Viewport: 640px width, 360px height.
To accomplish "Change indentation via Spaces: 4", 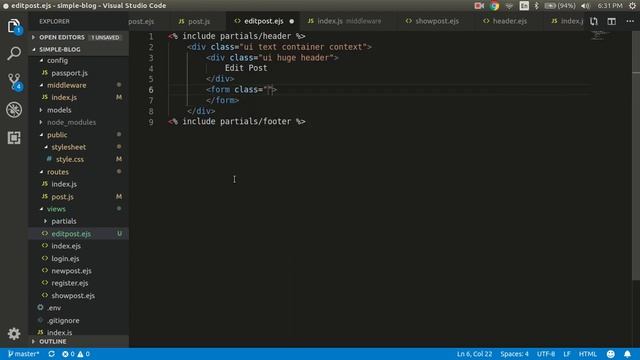I will pos(514,354).
